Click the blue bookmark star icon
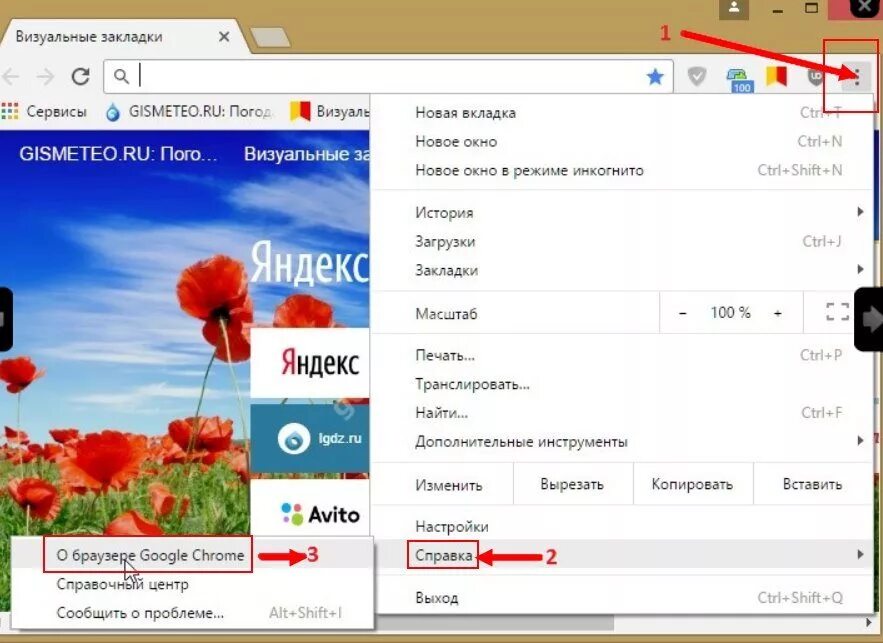Viewport: 883px width, 643px height. (x=655, y=76)
